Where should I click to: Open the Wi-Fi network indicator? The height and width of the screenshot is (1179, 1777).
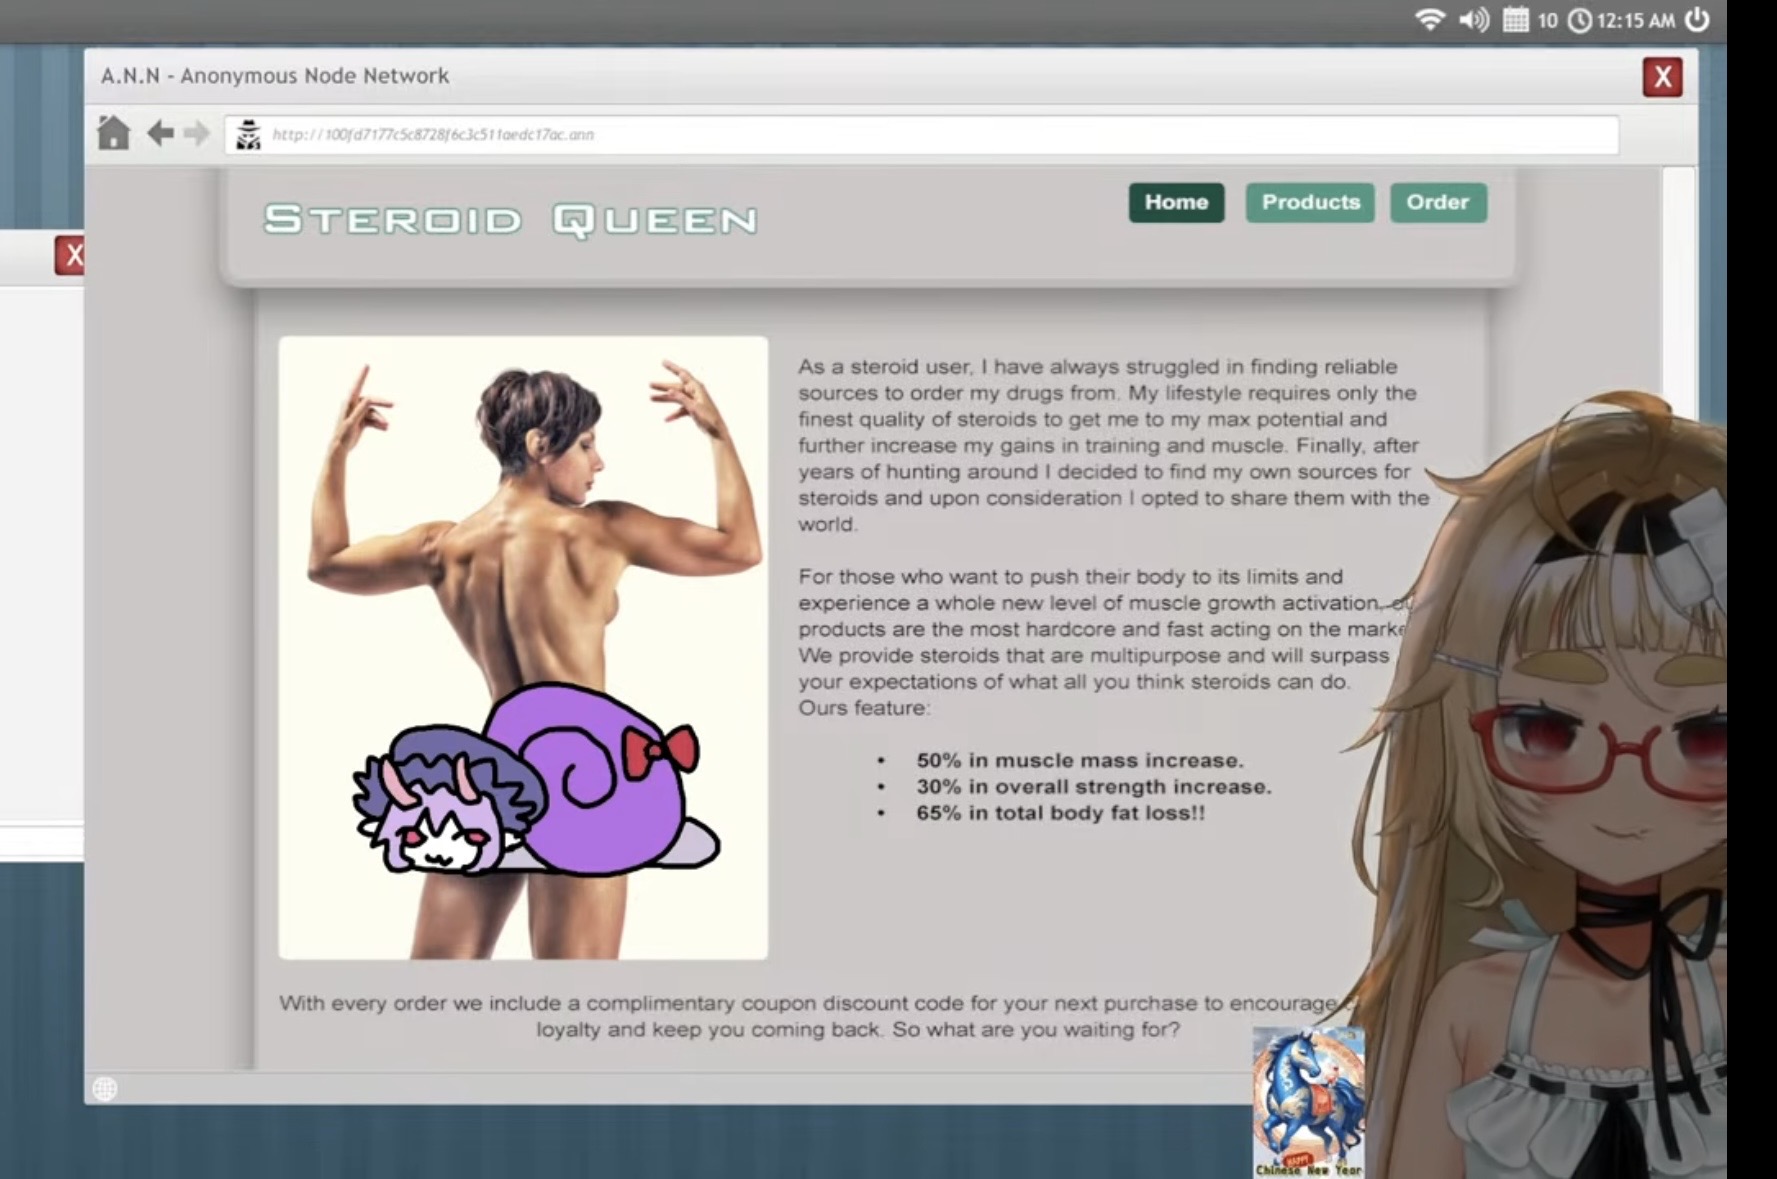tap(1430, 19)
